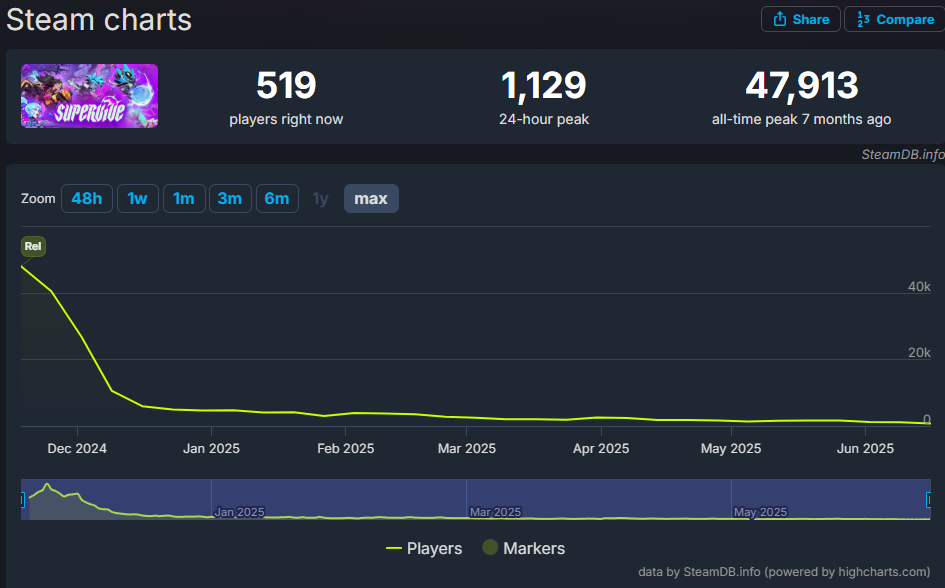Click the navigator Mar 2025 label
The width and height of the screenshot is (945, 588).
point(495,512)
